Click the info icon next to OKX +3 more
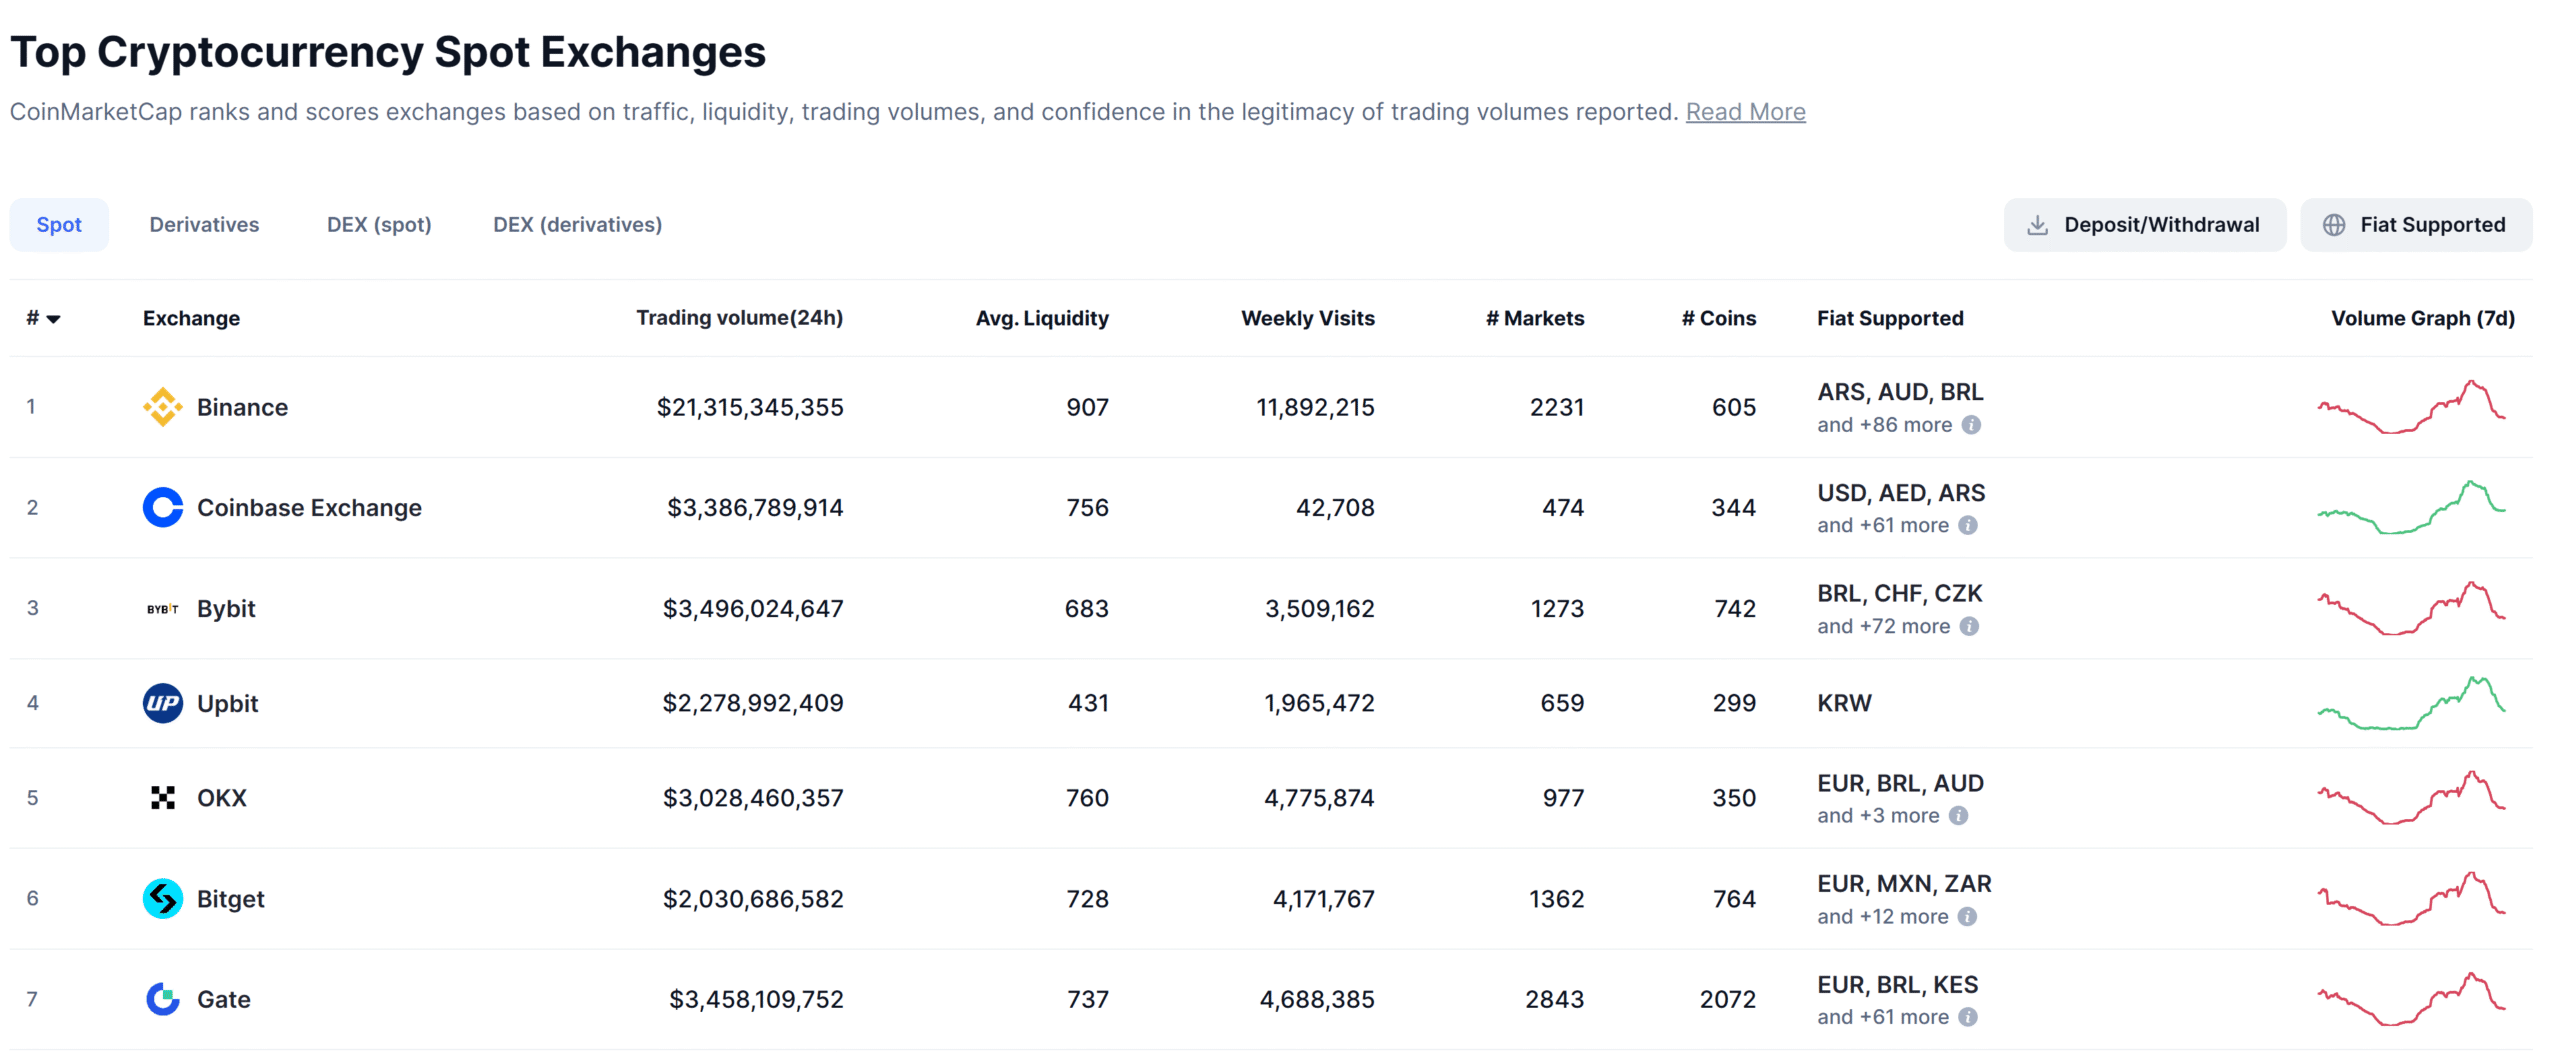This screenshot has width=2560, height=1061. point(1958,816)
